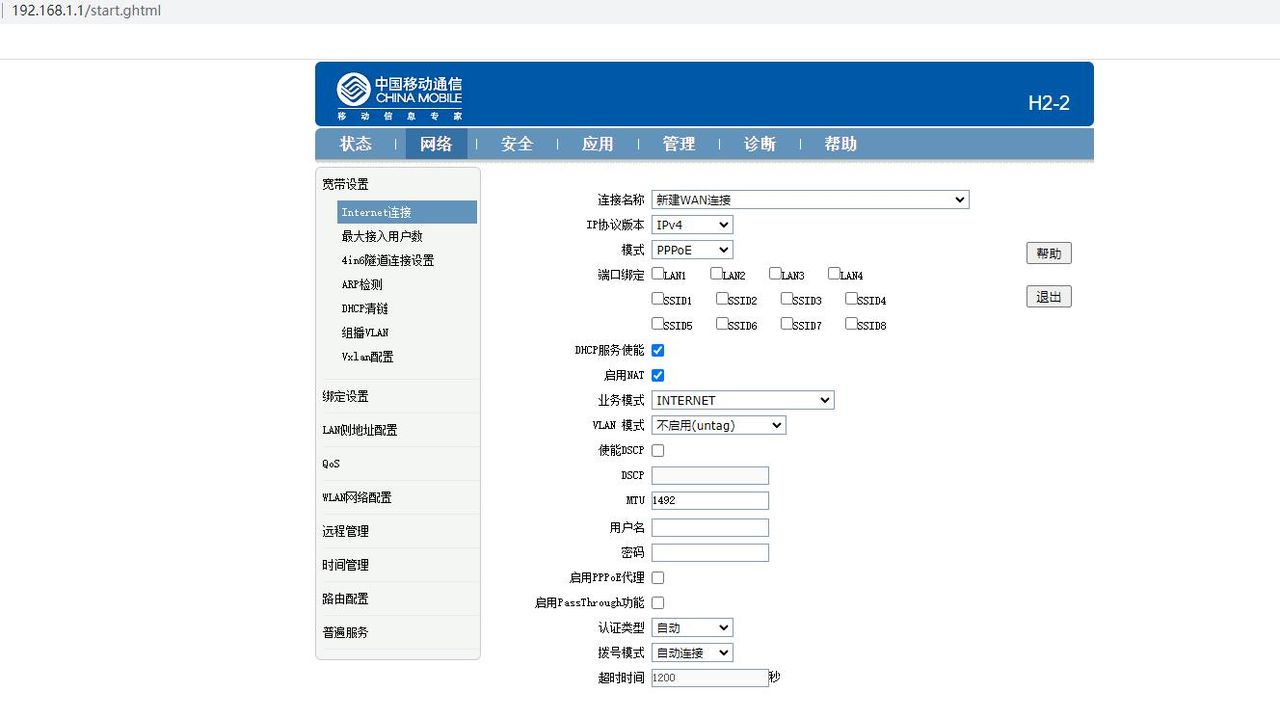The height and width of the screenshot is (717, 1280).
Task: Open DHCP清链 sidebar item
Action: (x=365, y=308)
